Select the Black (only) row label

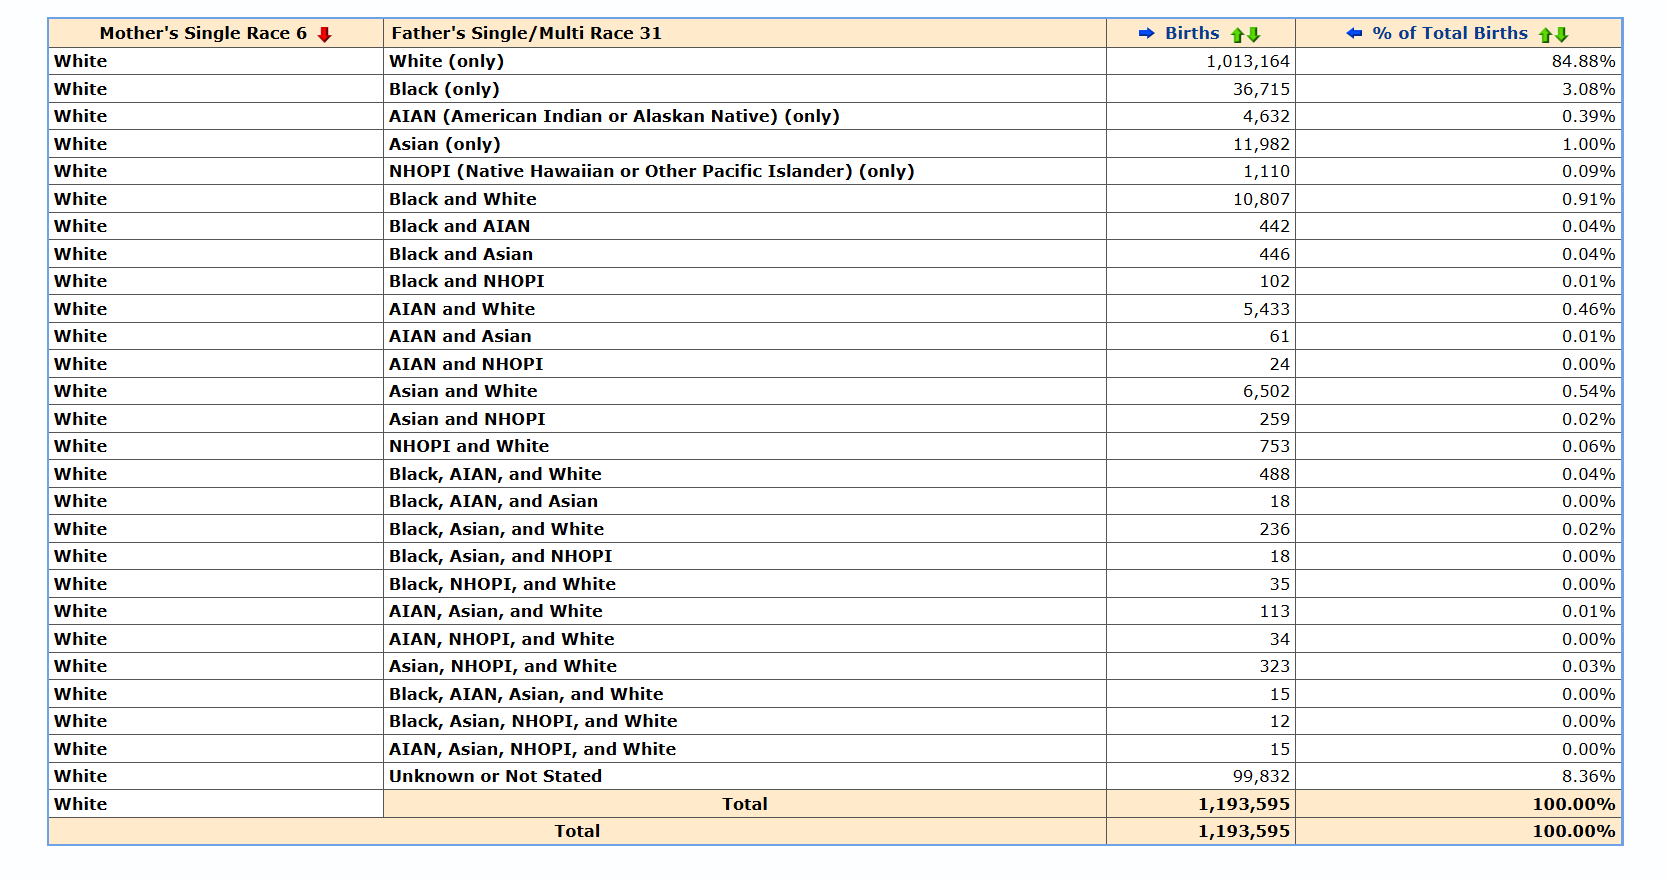[x=444, y=89]
